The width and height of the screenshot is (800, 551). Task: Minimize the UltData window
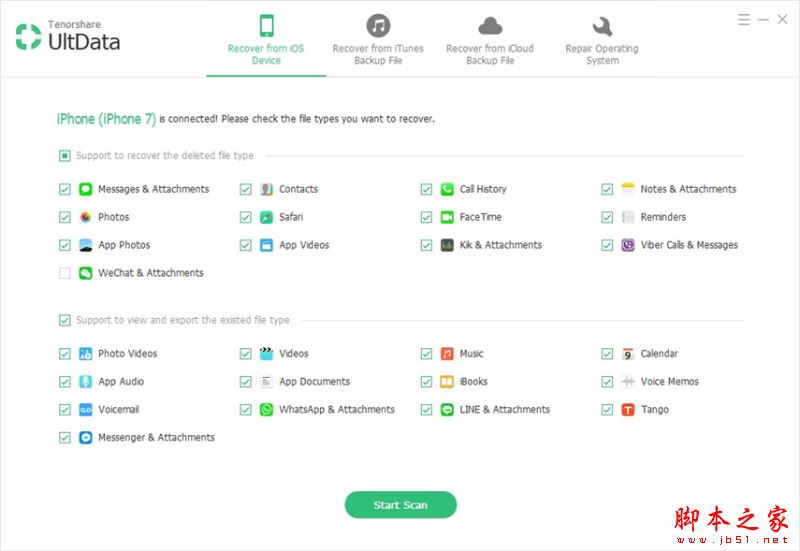pos(763,20)
